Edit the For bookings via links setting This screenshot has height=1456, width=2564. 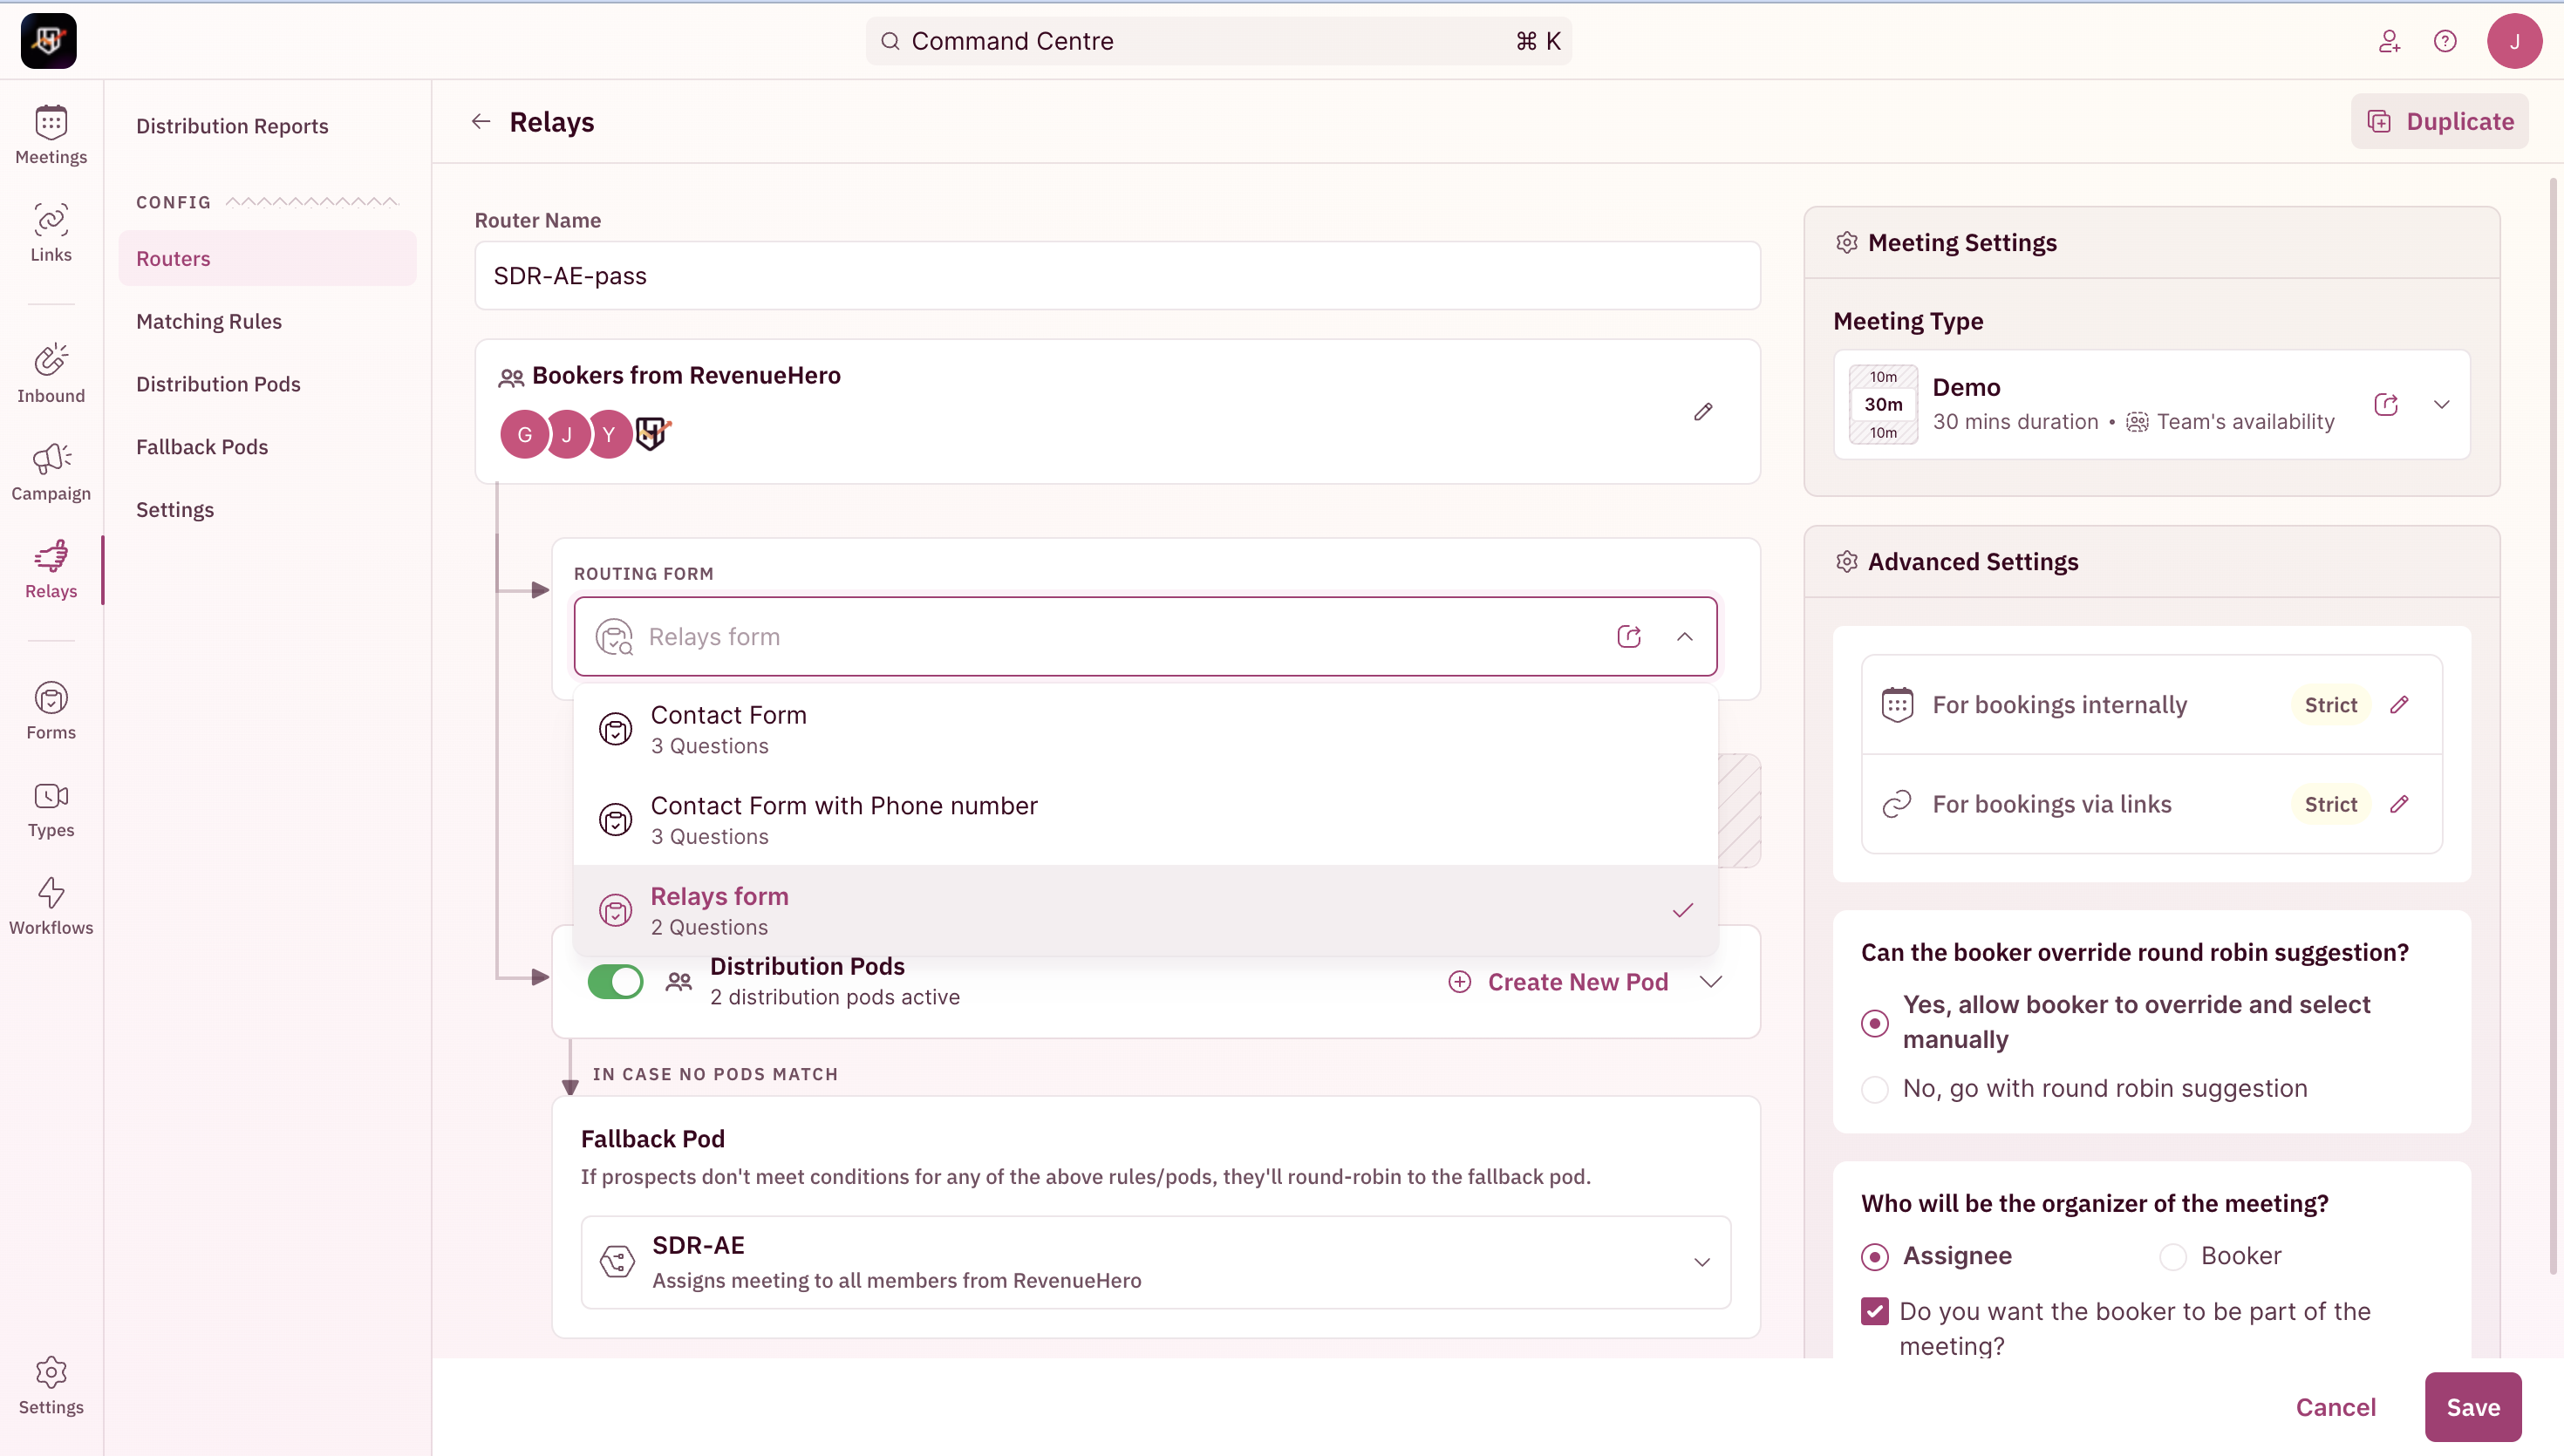pos(2399,804)
